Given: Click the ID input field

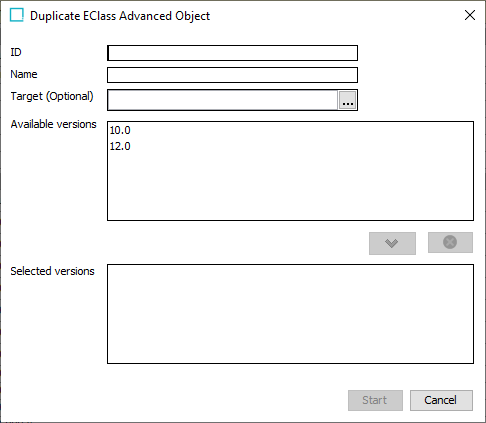Looking at the screenshot, I should click(232, 53).
